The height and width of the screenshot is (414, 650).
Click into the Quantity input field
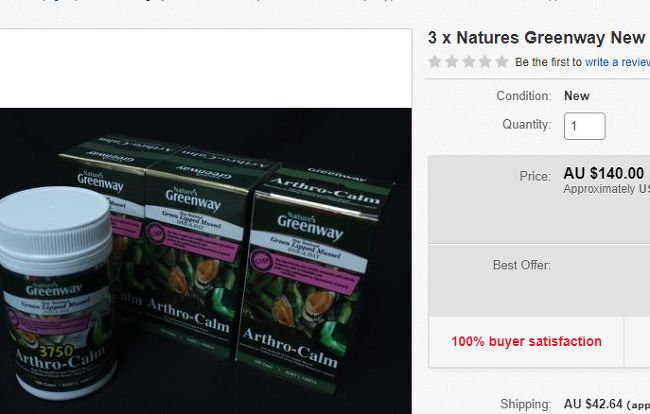(x=585, y=126)
